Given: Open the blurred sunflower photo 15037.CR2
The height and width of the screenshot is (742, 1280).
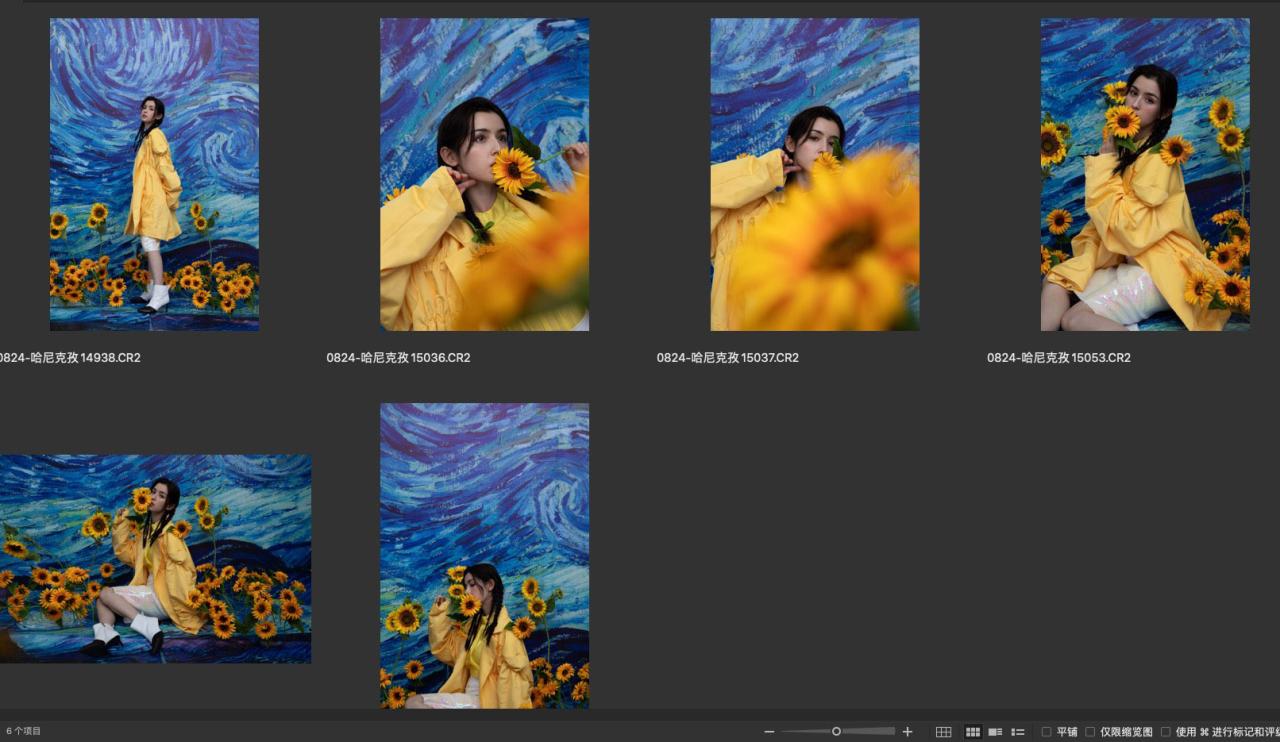Looking at the screenshot, I should (814, 174).
